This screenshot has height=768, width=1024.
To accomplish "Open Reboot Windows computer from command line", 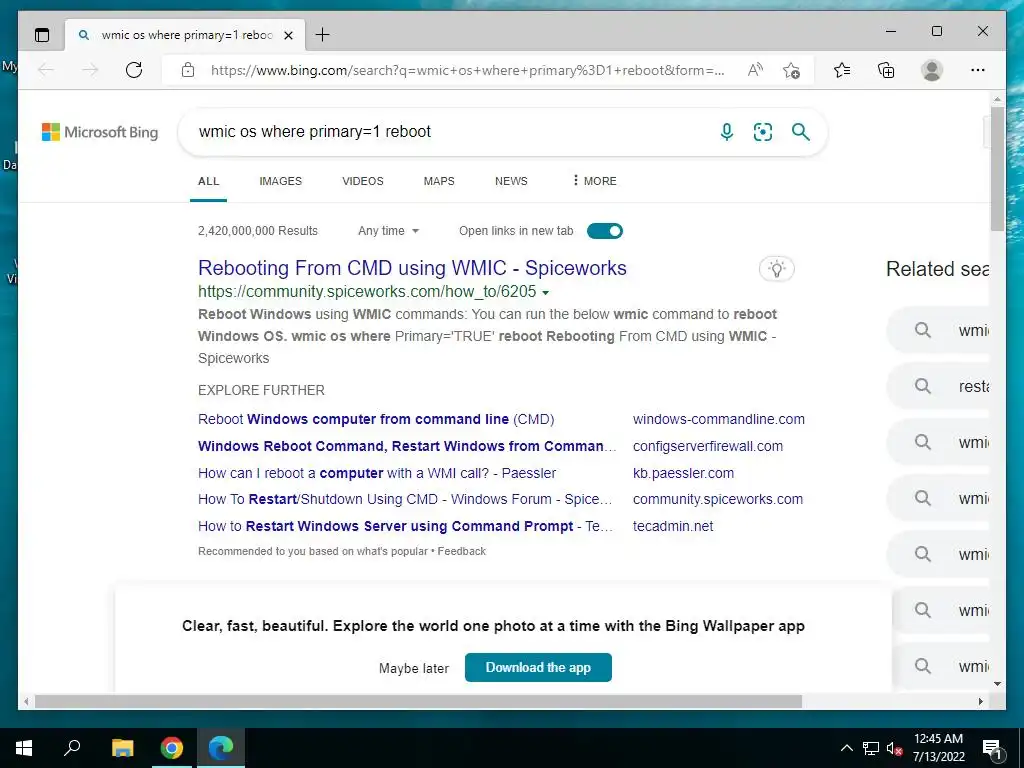I will [x=376, y=419].
